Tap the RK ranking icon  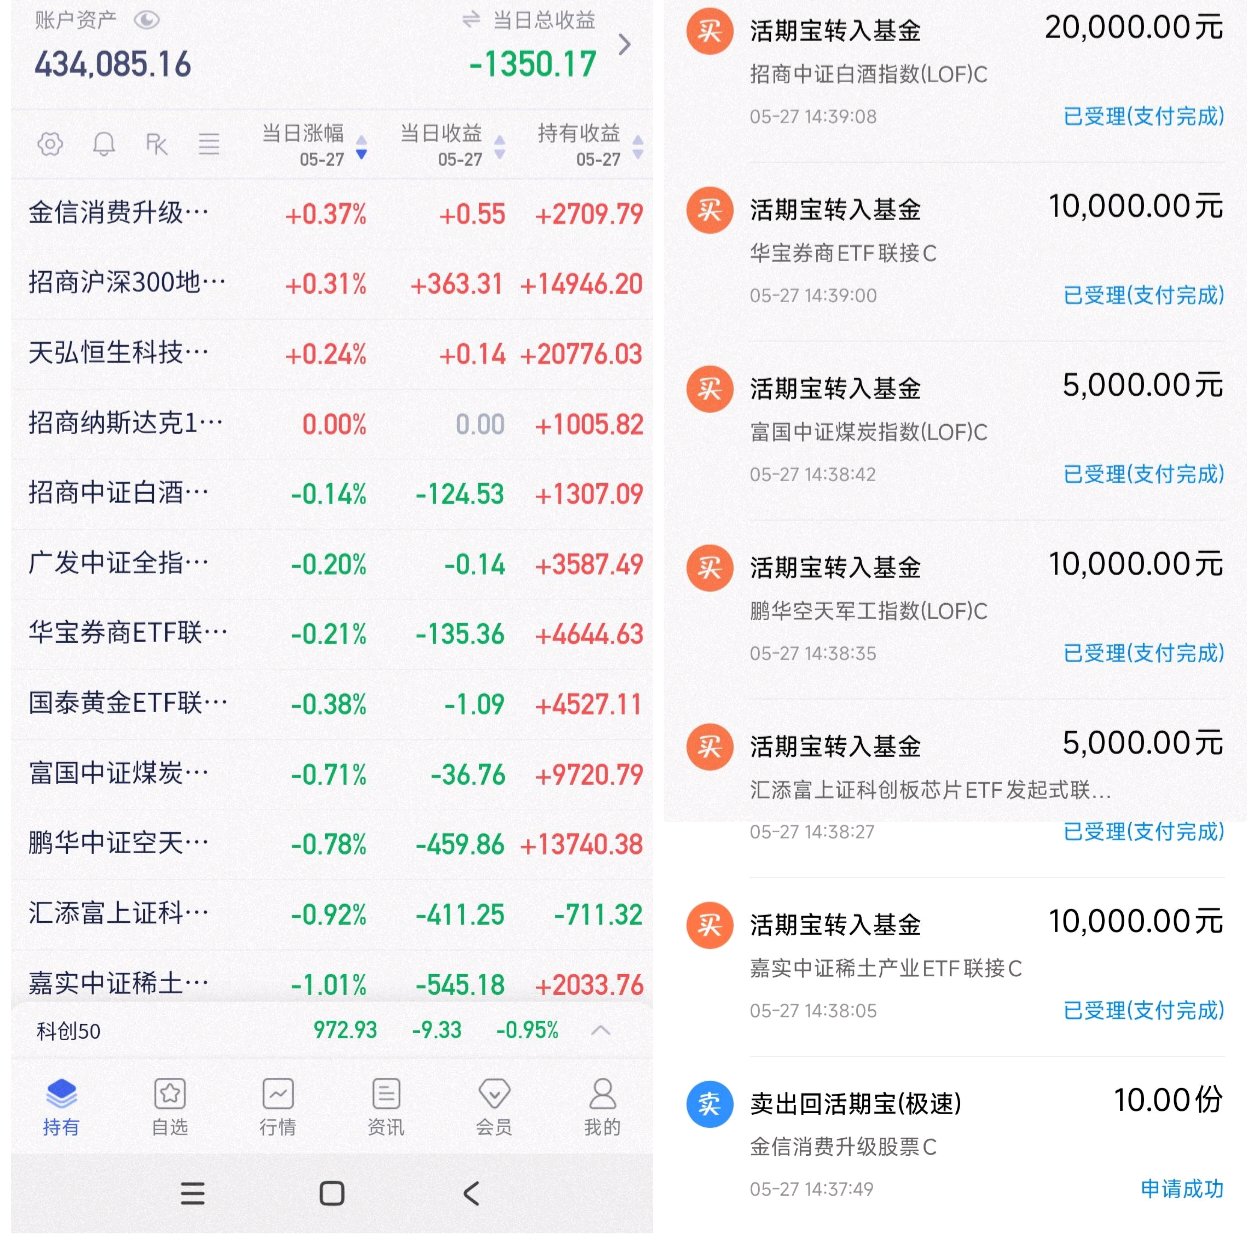(157, 144)
